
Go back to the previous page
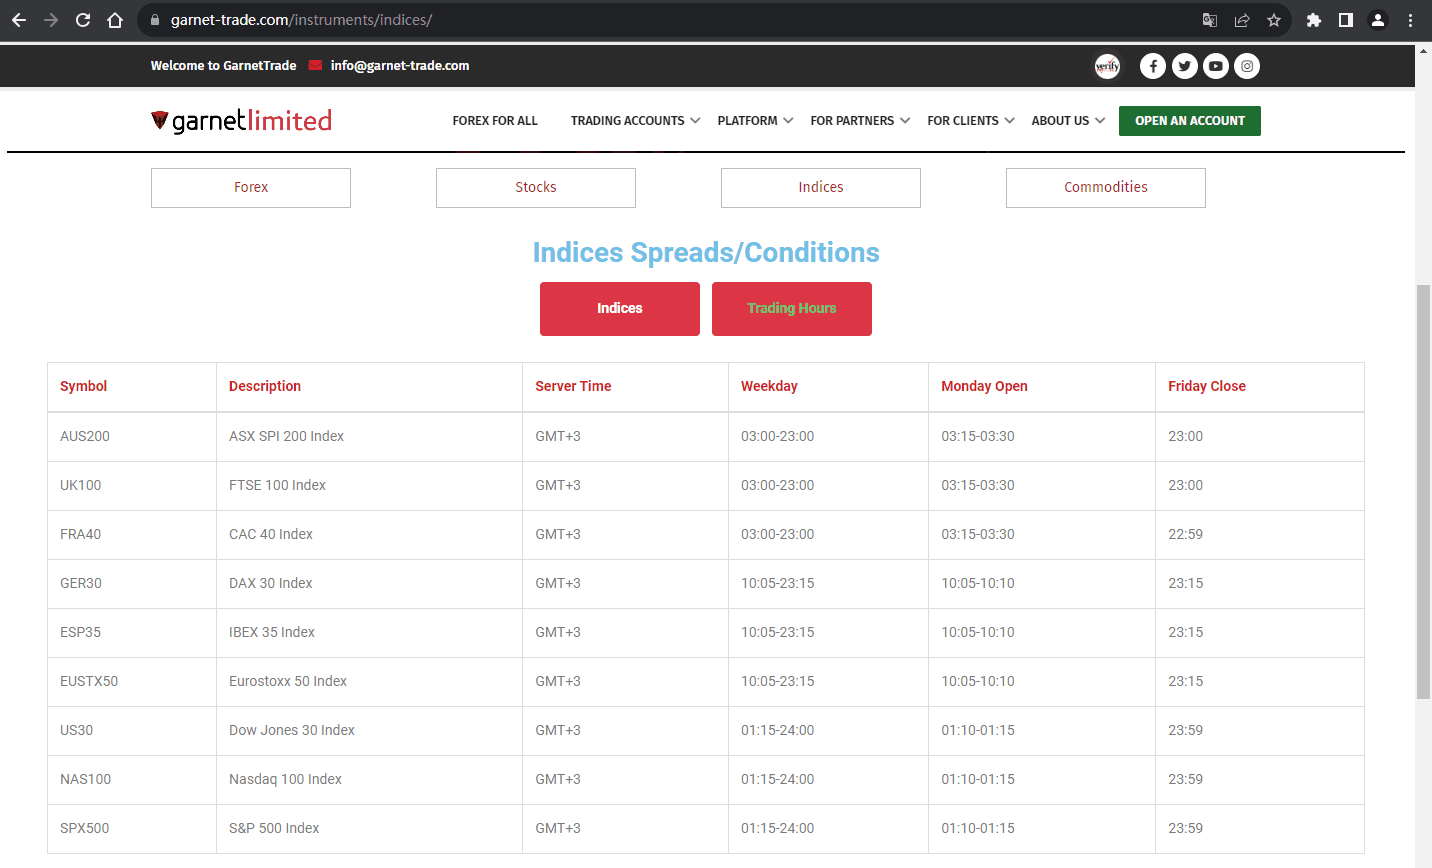19,20
